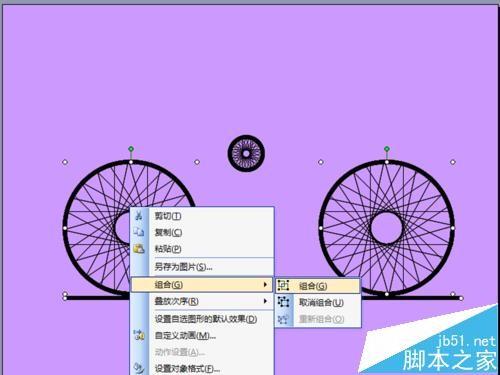Click the Group icon in submenu
This screenshot has width=500, height=375.
(283, 285)
